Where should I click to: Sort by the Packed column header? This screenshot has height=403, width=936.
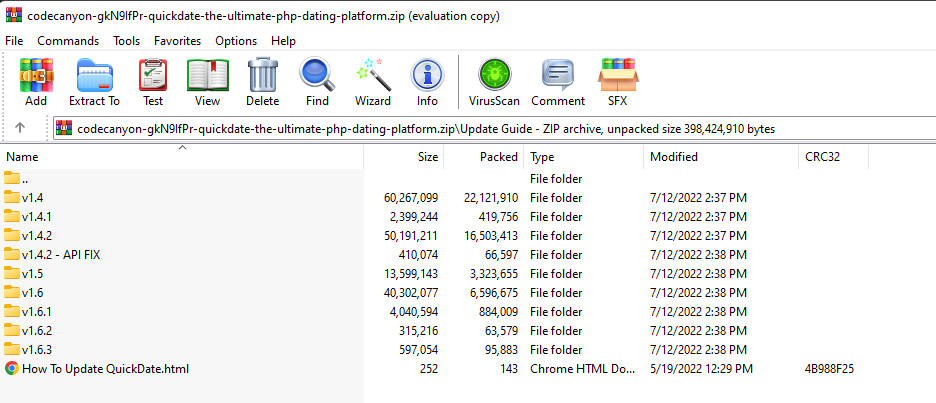point(484,156)
